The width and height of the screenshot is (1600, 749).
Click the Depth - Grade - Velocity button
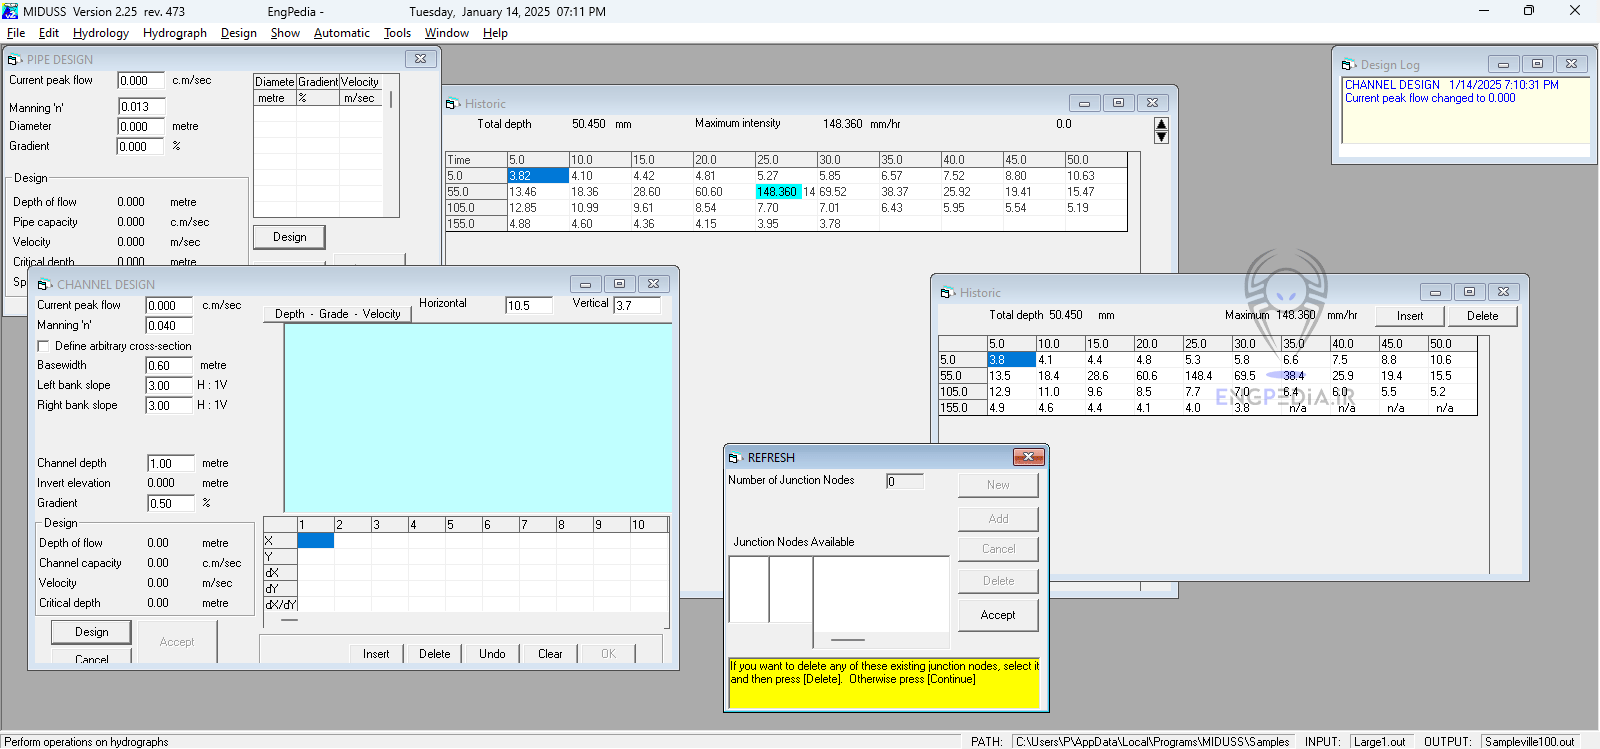(x=337, y=314)
